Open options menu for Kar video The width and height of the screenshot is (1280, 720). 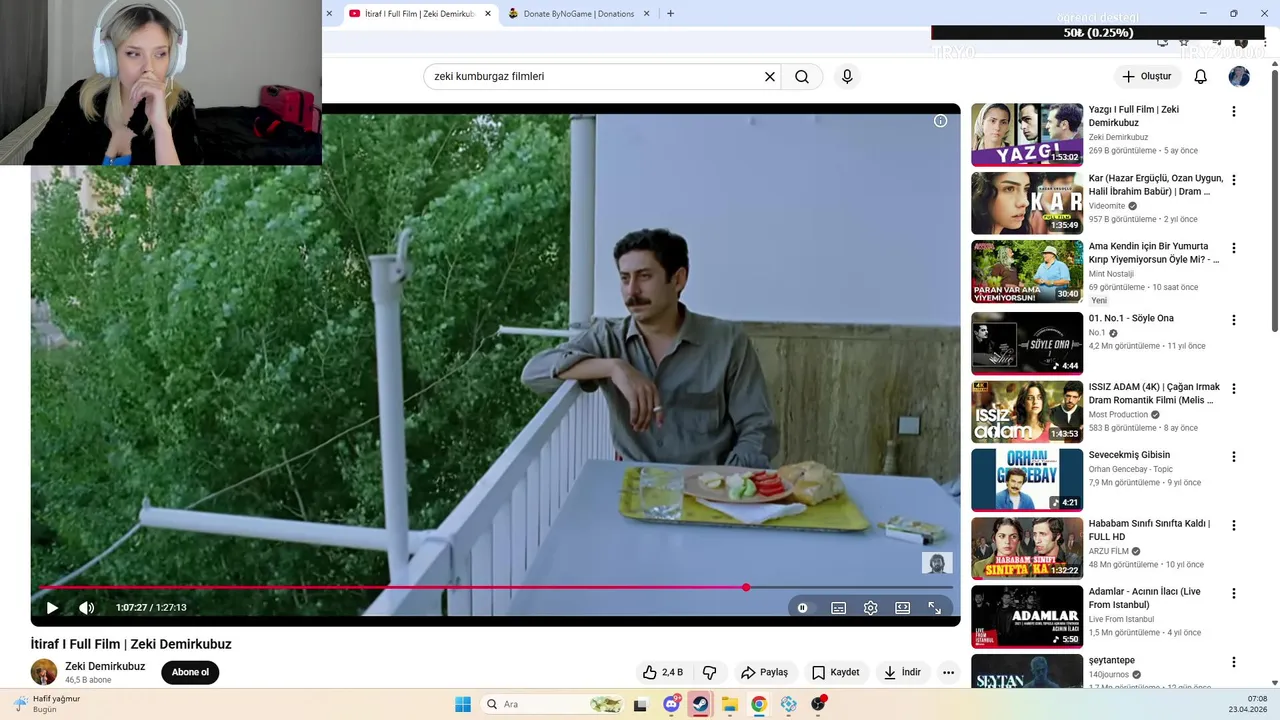point(1233,180)
